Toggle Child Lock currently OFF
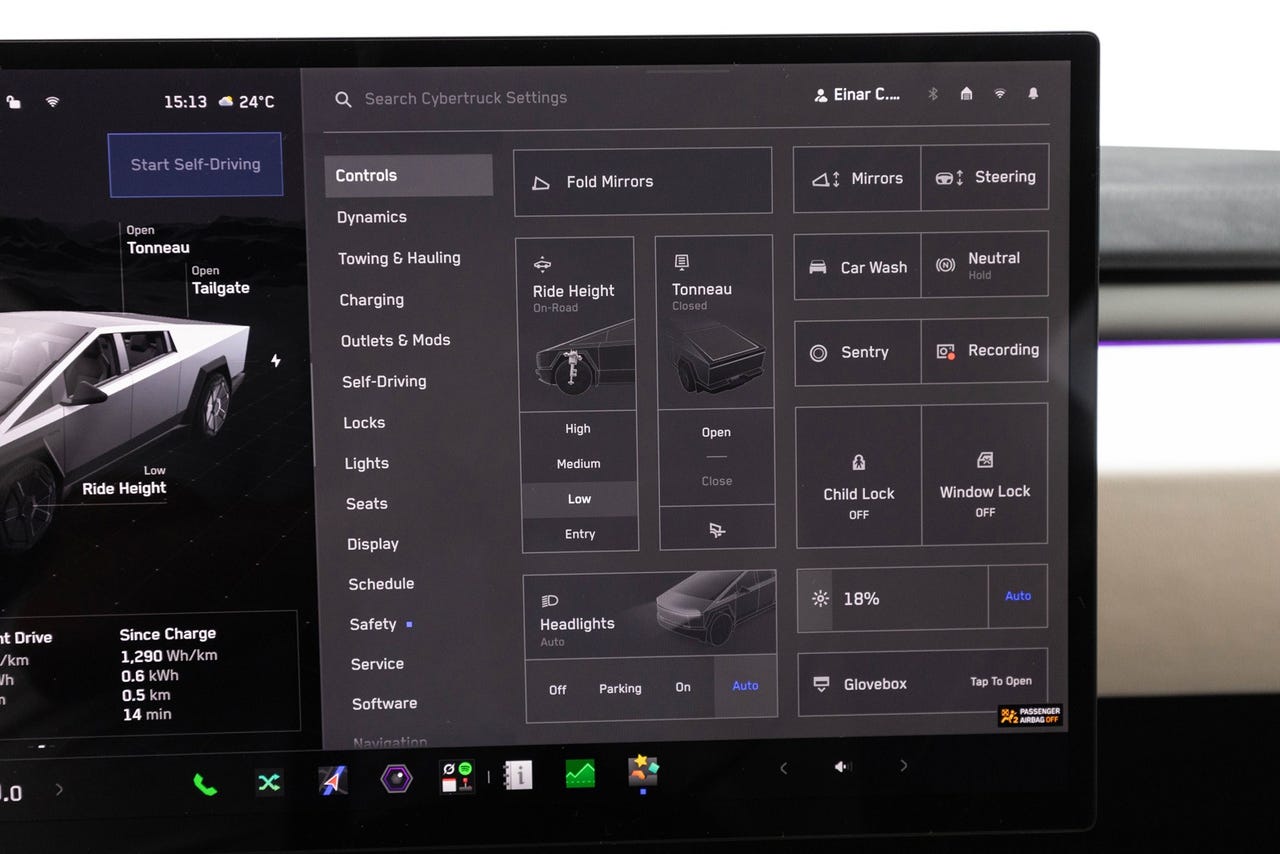This screenshot has height=854, width=1280. pyautogui.click(x=859, y=477)
